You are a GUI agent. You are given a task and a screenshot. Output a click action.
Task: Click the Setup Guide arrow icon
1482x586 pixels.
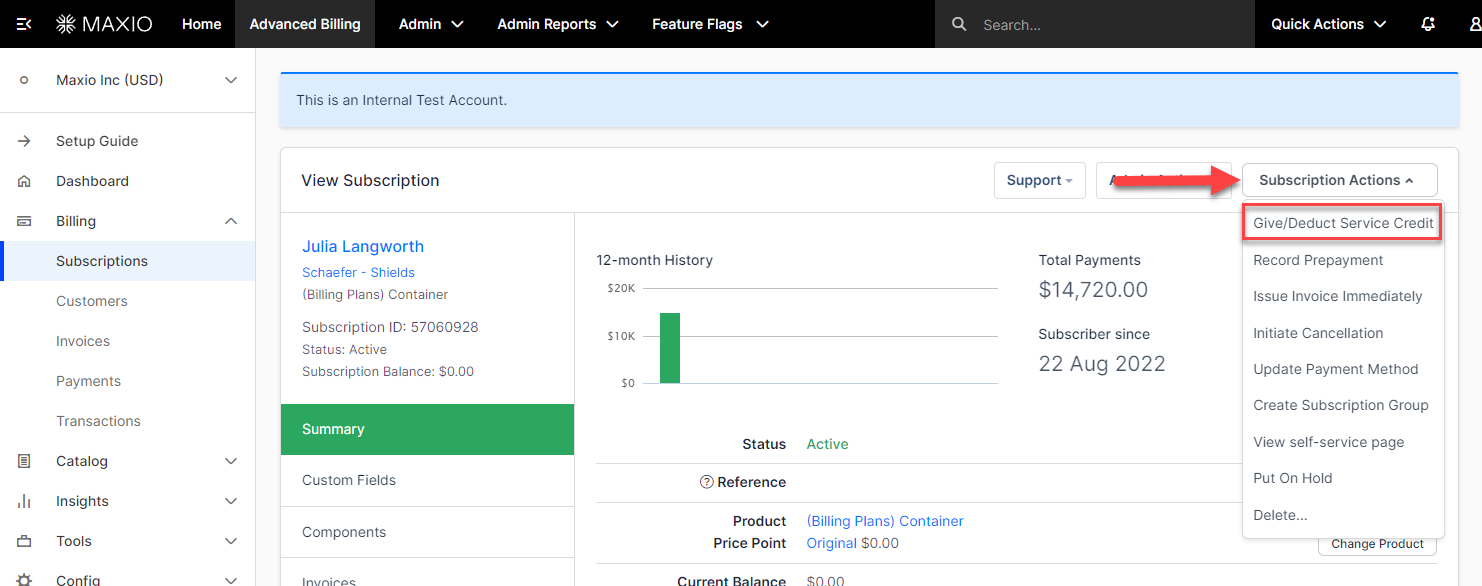(x=25, y=141)
